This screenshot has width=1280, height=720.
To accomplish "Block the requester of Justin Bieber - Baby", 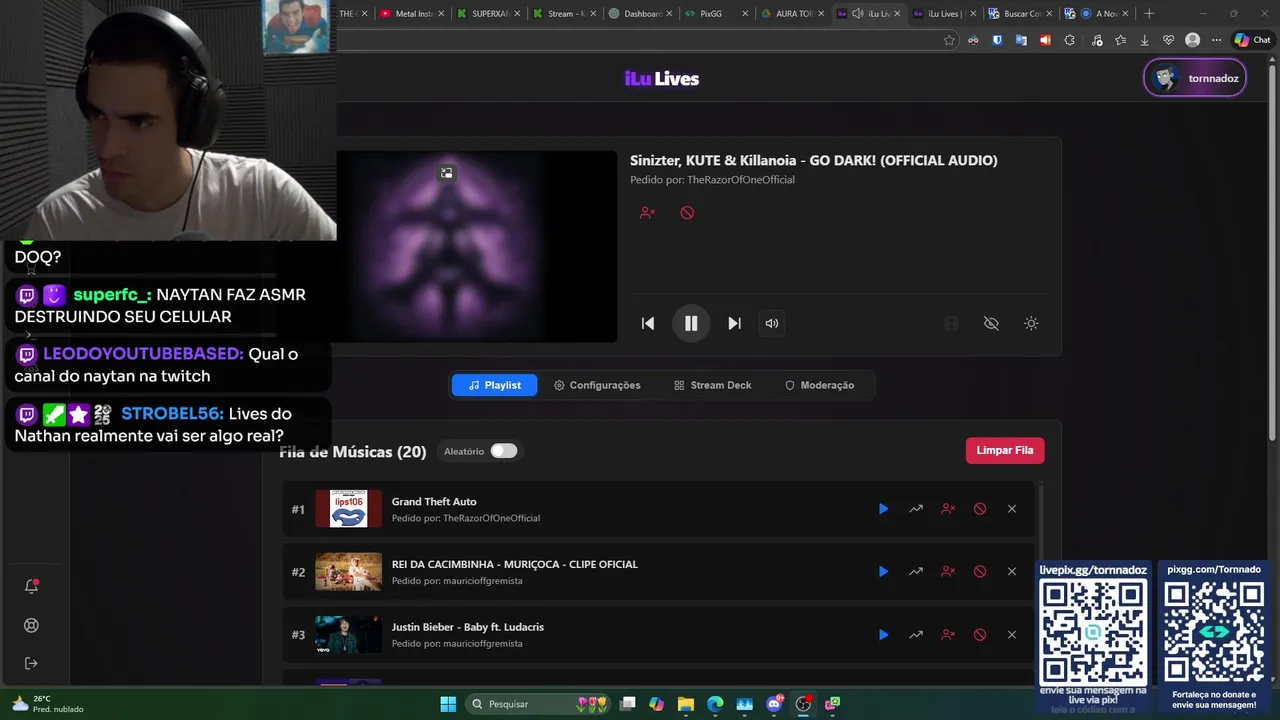I will click(947, 634).
